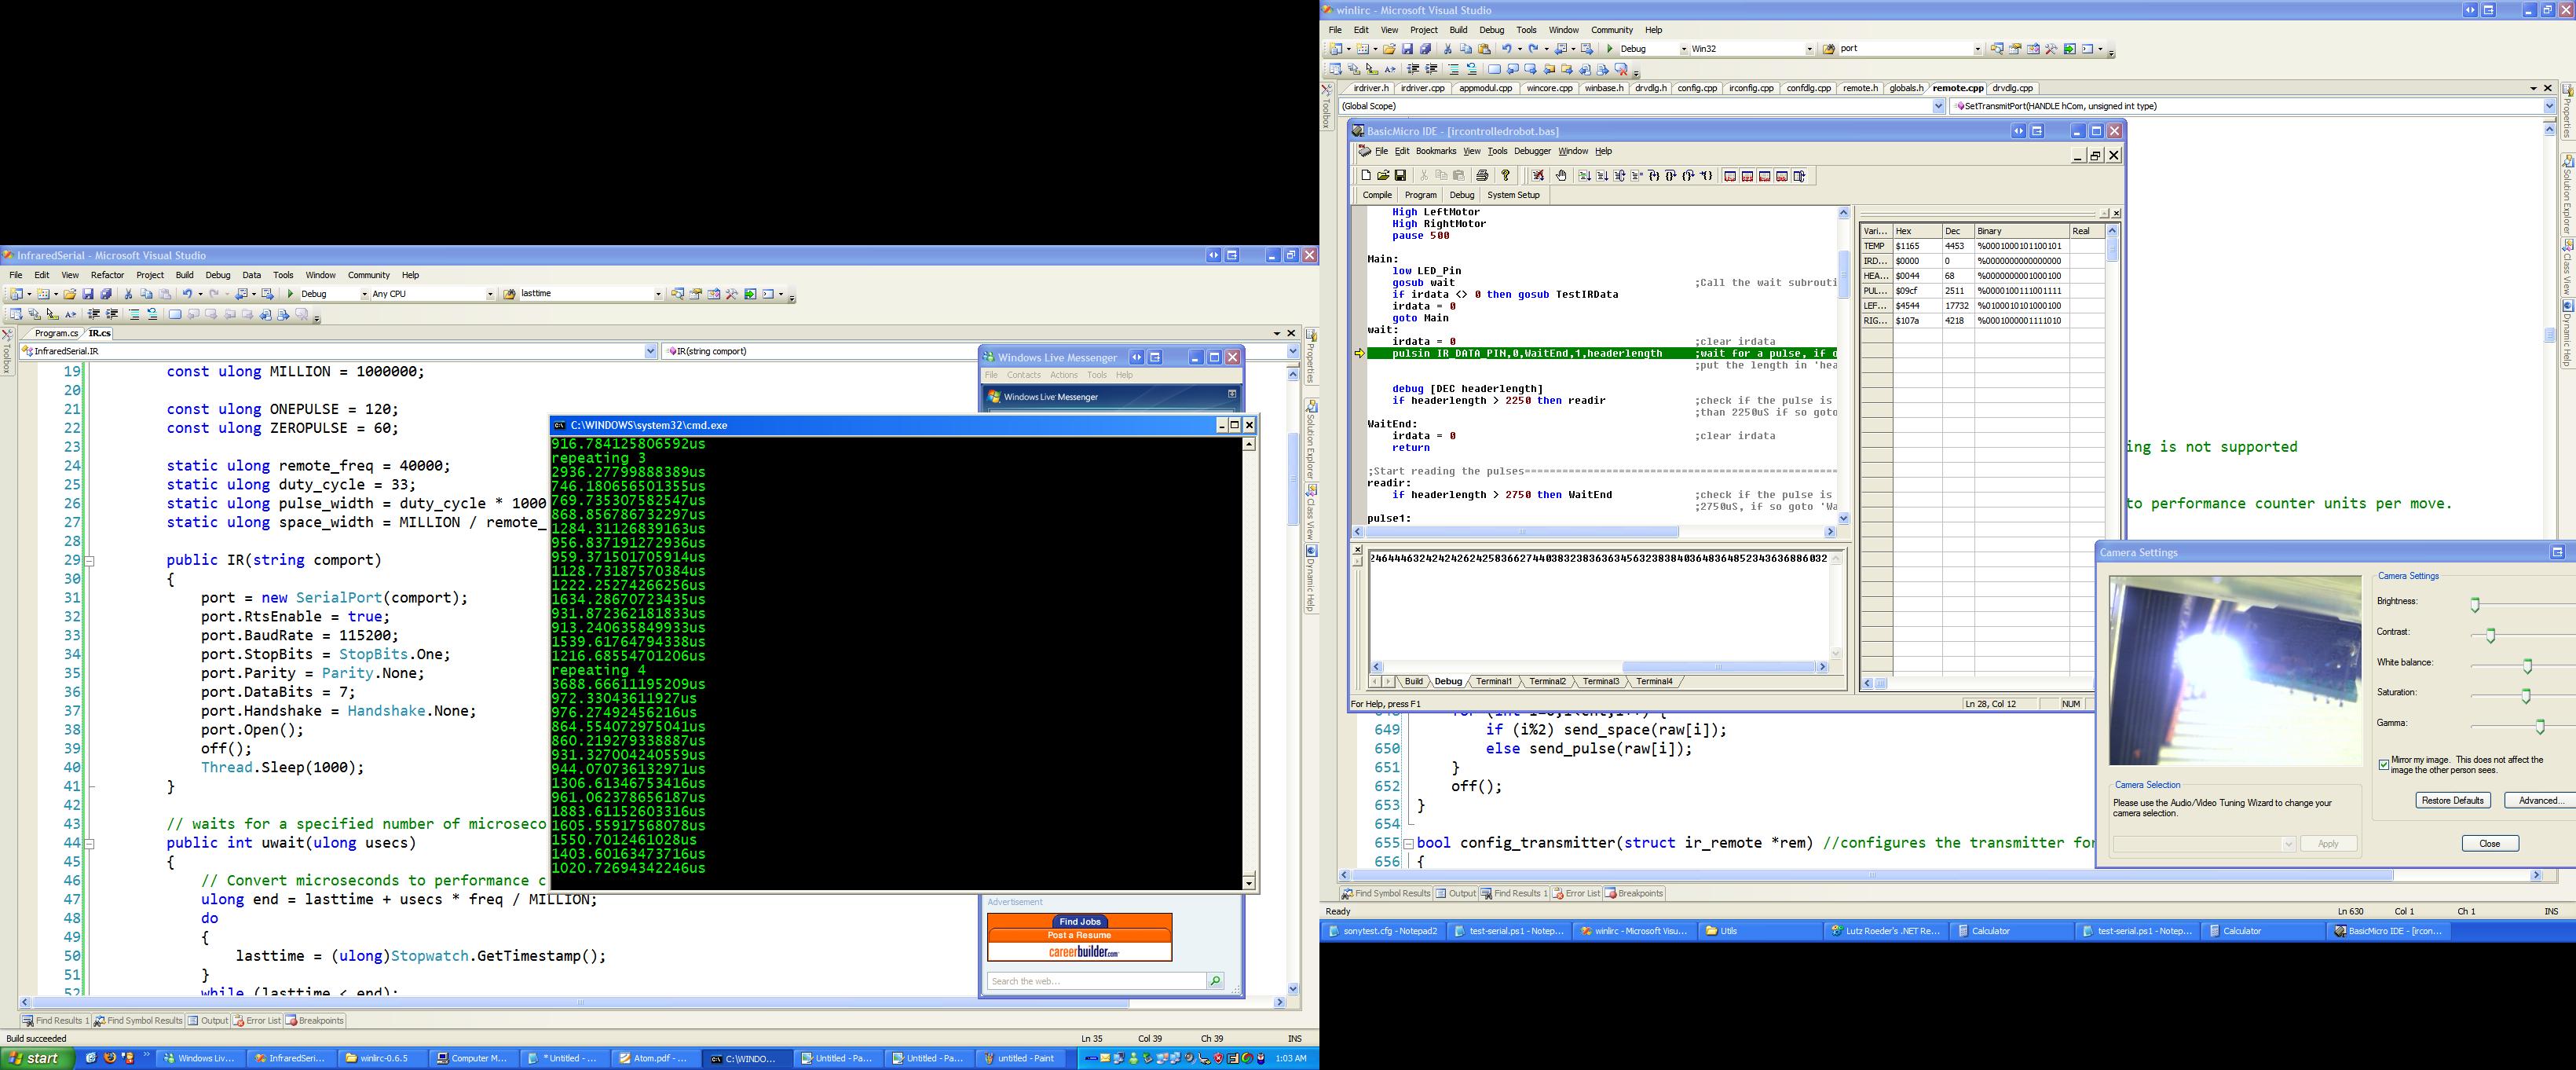This screenshot has width=2576, height=1070.
Task: Open Refactor menu in InfraredSerial window
Action: [107, 275]
